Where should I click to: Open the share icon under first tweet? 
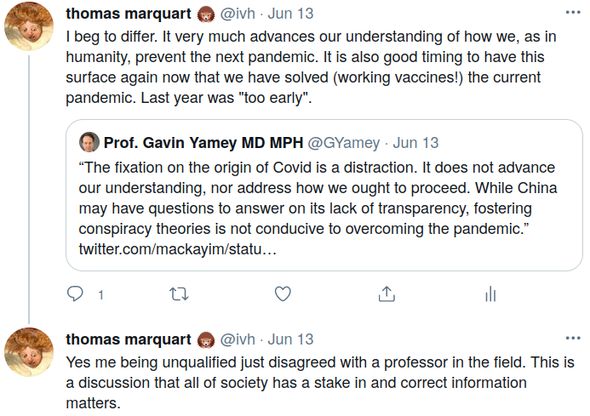386,294
